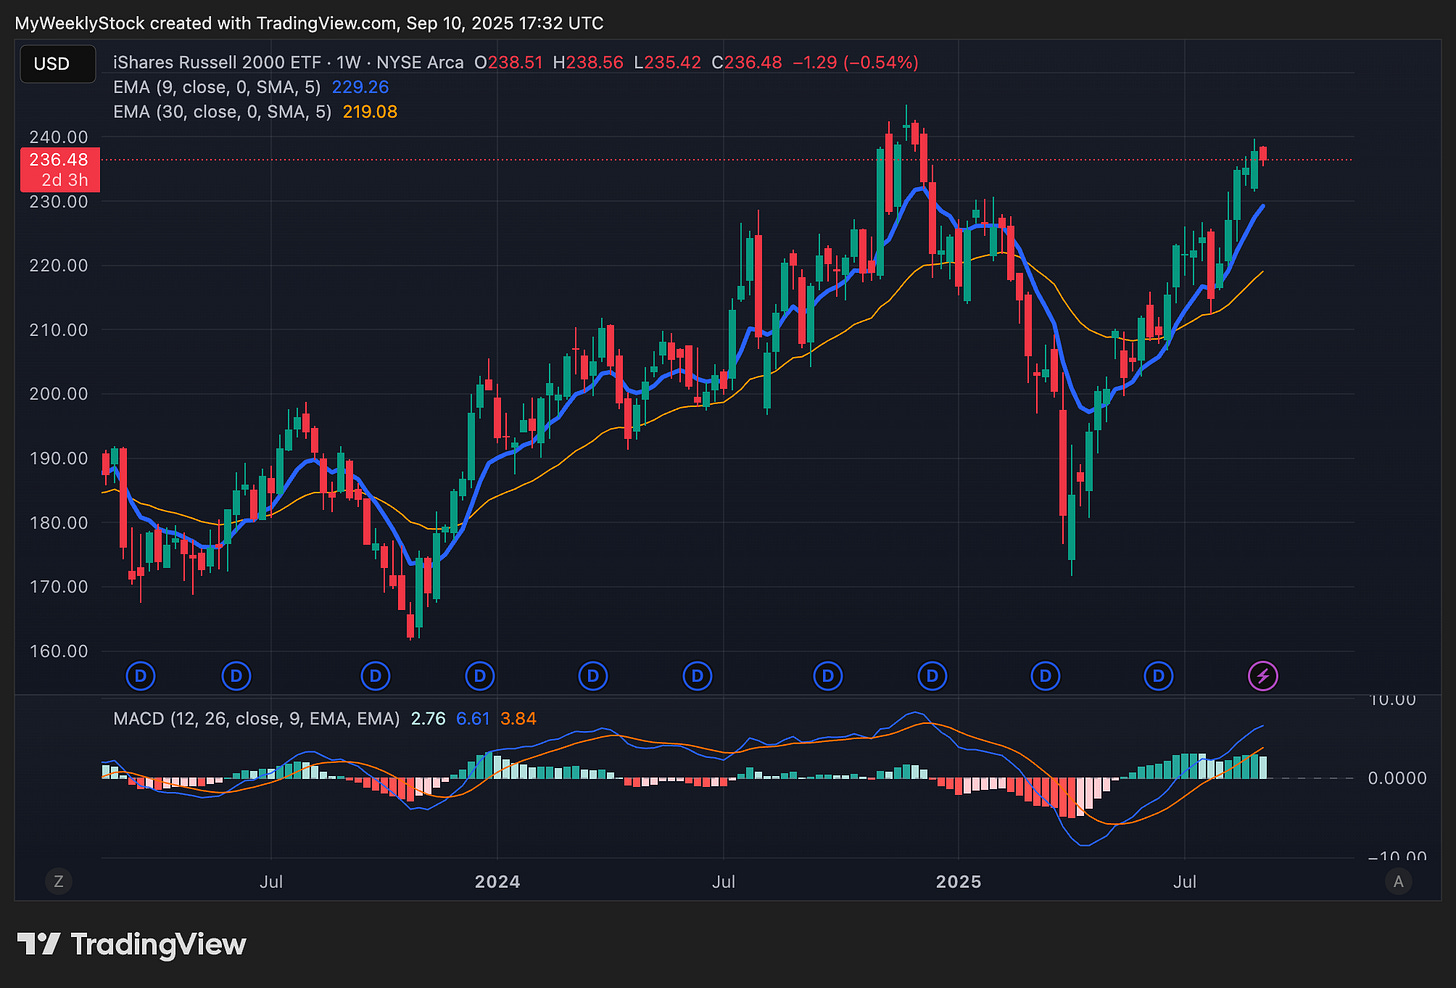1456x988 pixels.
Task: Click the MACD signal value 3.84
Action: pos(518,718)
